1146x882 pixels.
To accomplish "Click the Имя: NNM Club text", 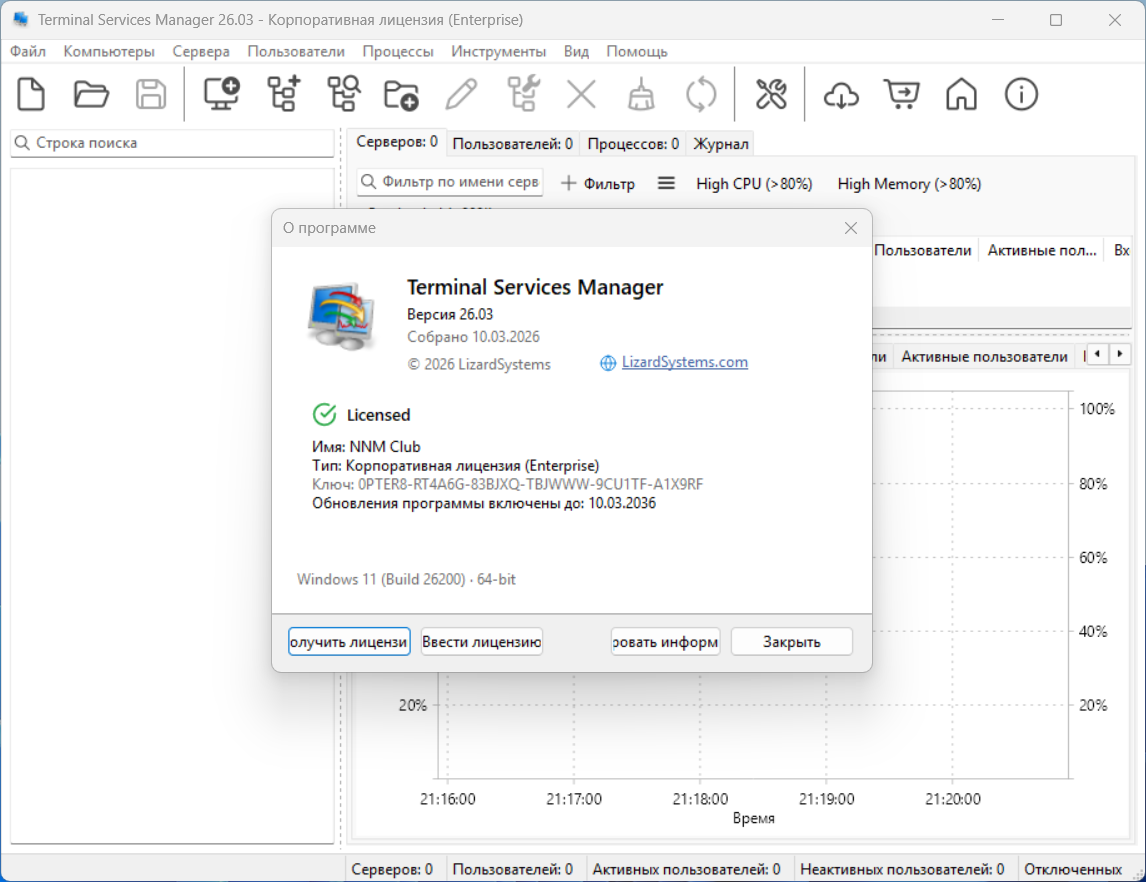I will 366,446.
